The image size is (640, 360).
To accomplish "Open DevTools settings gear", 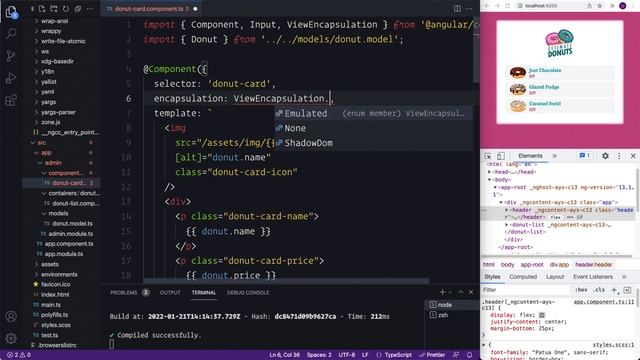I will point(605,156).
